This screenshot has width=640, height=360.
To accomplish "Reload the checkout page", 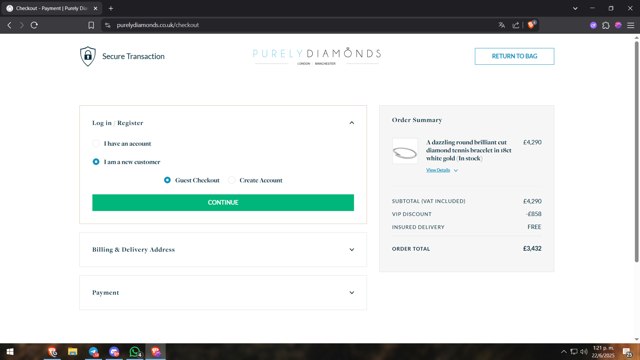I will pyautogui.click(x=34, y=25).
